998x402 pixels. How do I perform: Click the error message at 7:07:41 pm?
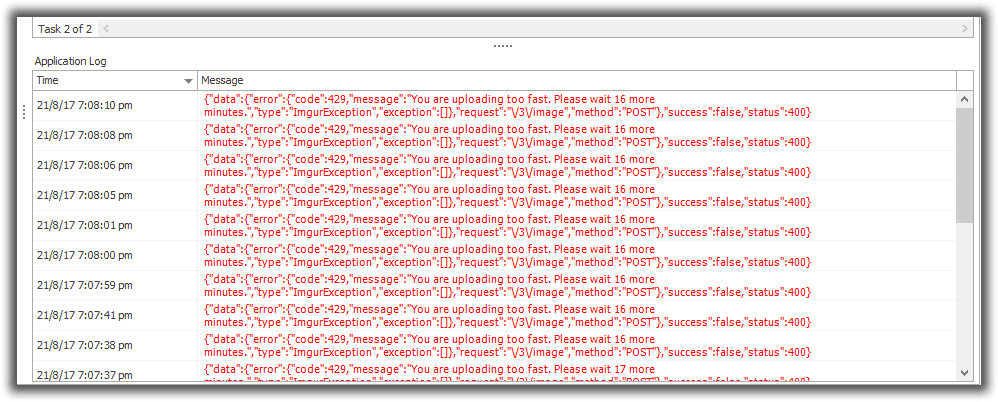[507, 315]
